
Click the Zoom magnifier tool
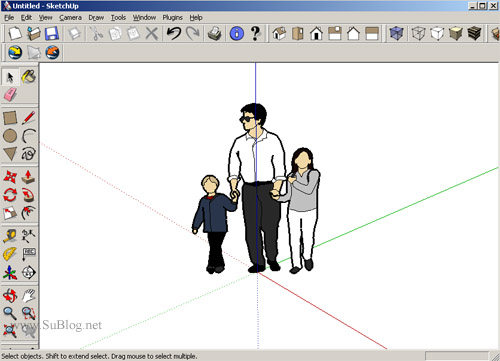10,313
